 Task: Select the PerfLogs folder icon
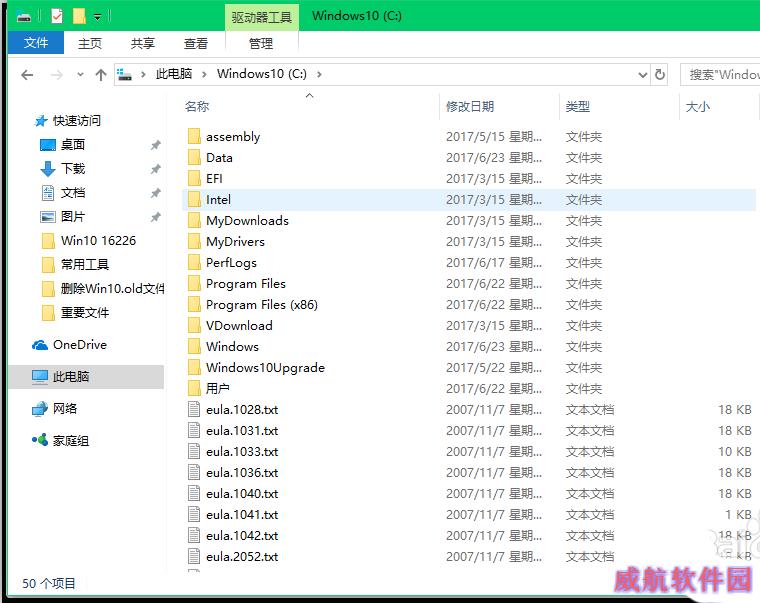(x=194, y=262)
